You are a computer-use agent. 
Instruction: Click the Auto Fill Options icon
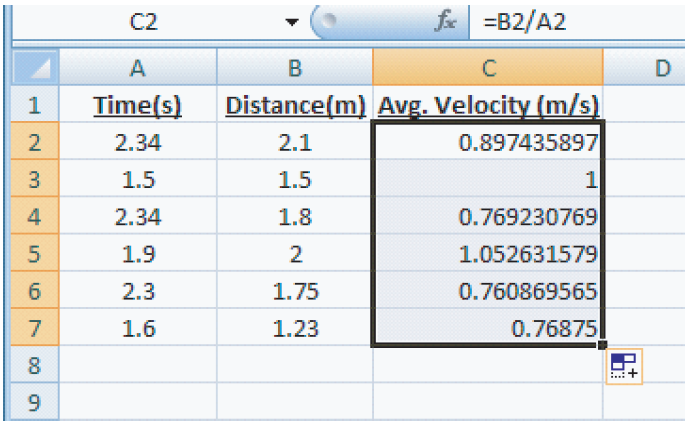[624, 367]
